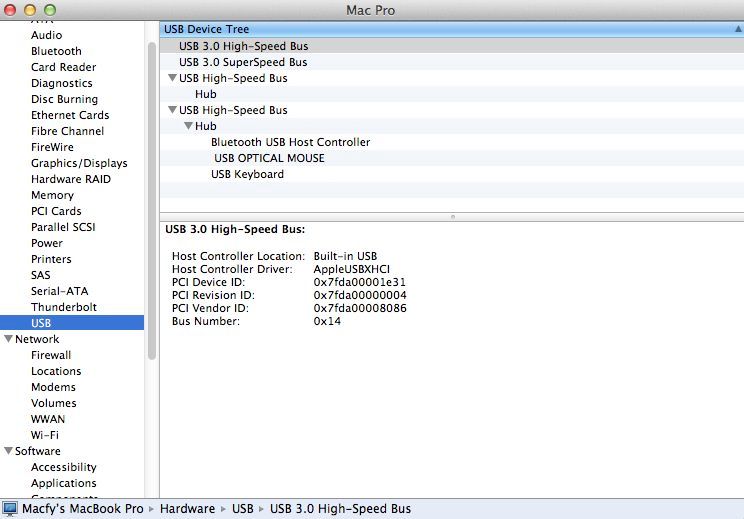Open Locations under Network
Viewport: 744px width, 519px height.
[56, 371]
